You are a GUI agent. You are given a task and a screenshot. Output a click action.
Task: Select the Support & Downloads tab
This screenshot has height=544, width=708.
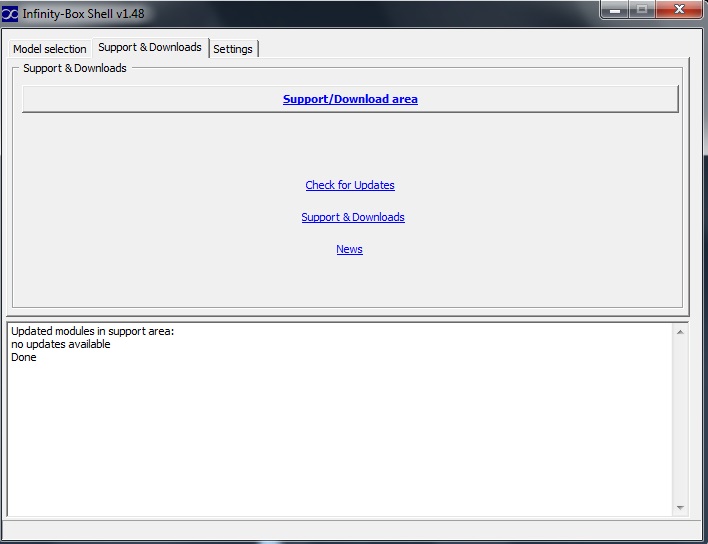click(150, 47)
